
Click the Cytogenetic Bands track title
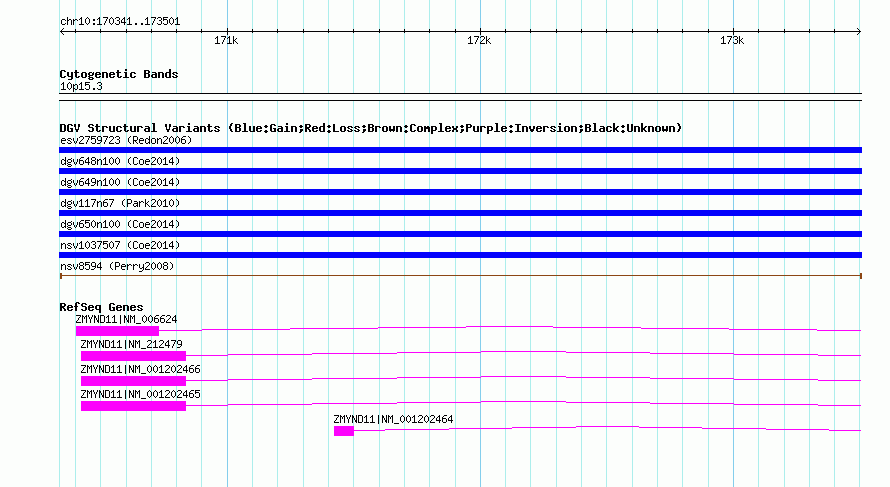119,74
